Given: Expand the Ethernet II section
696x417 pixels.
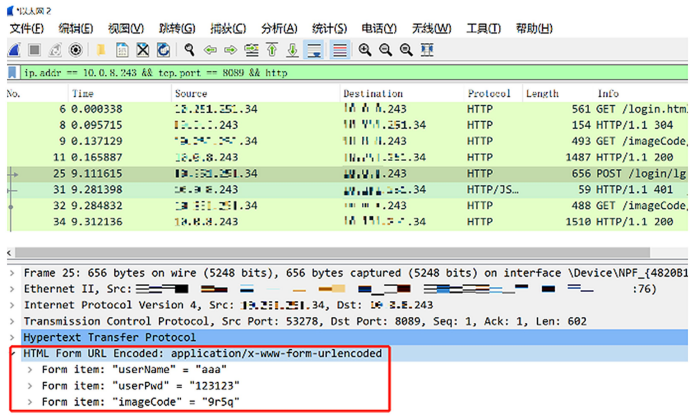Looking at the screenshot, I should coord(12,289).
